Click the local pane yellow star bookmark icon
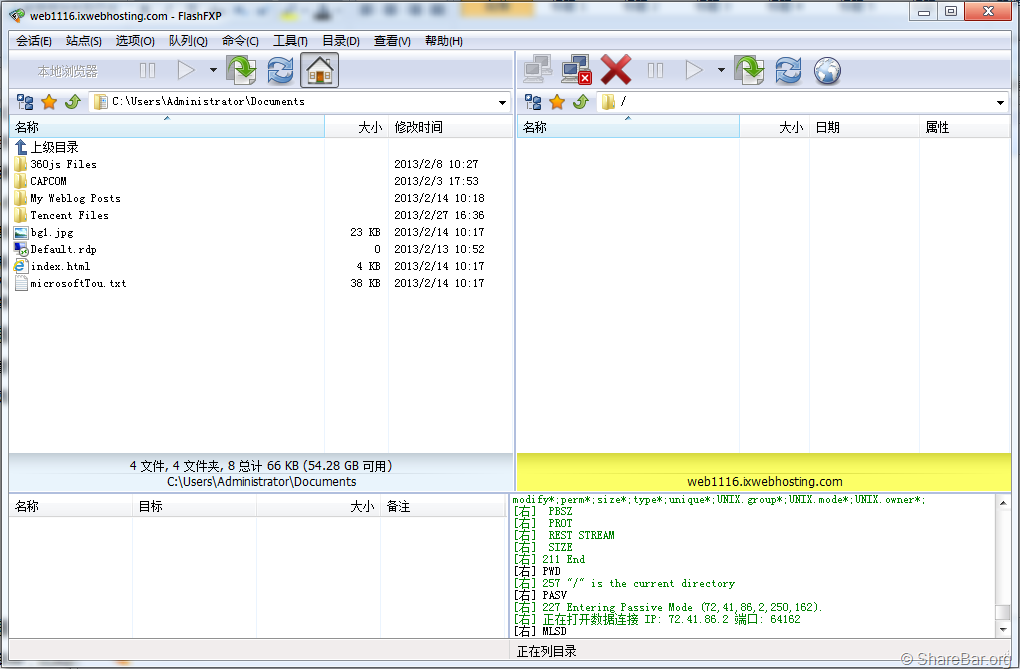1020x669 pixels. pyautogui.click(x=49, y=102)
